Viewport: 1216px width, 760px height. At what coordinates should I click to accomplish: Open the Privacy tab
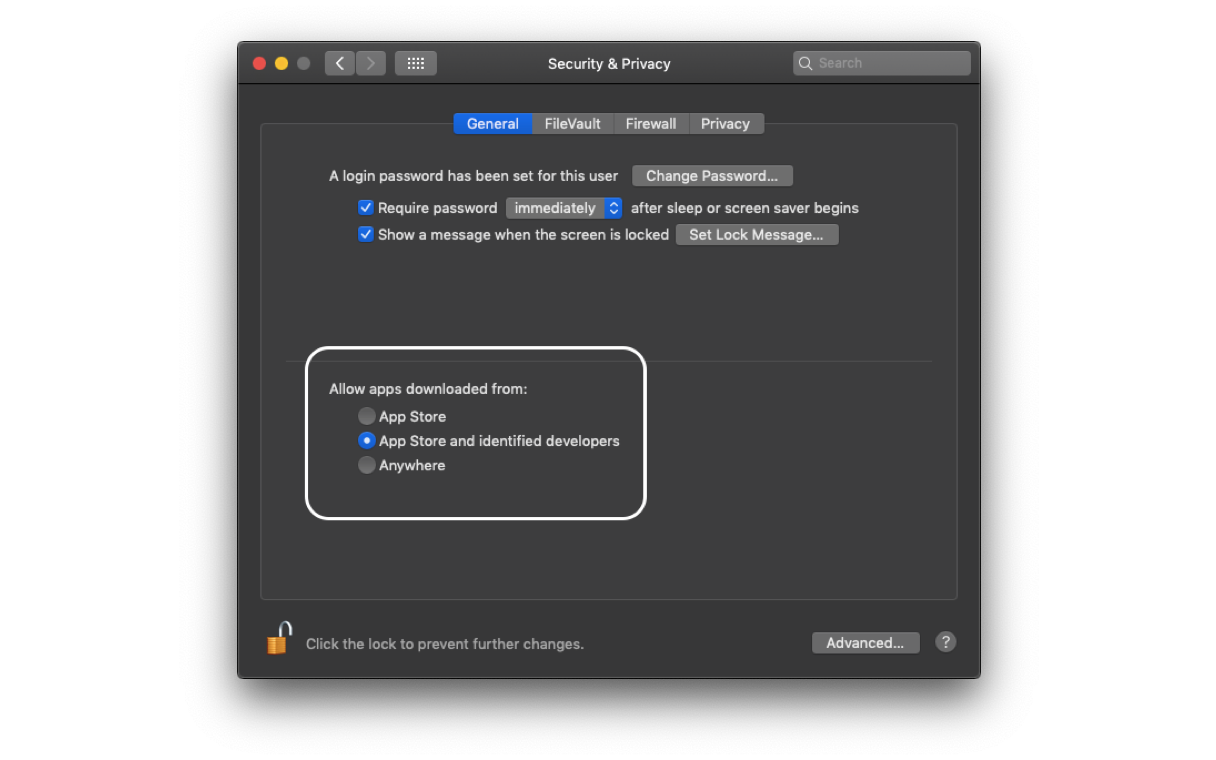pos(725,124)
